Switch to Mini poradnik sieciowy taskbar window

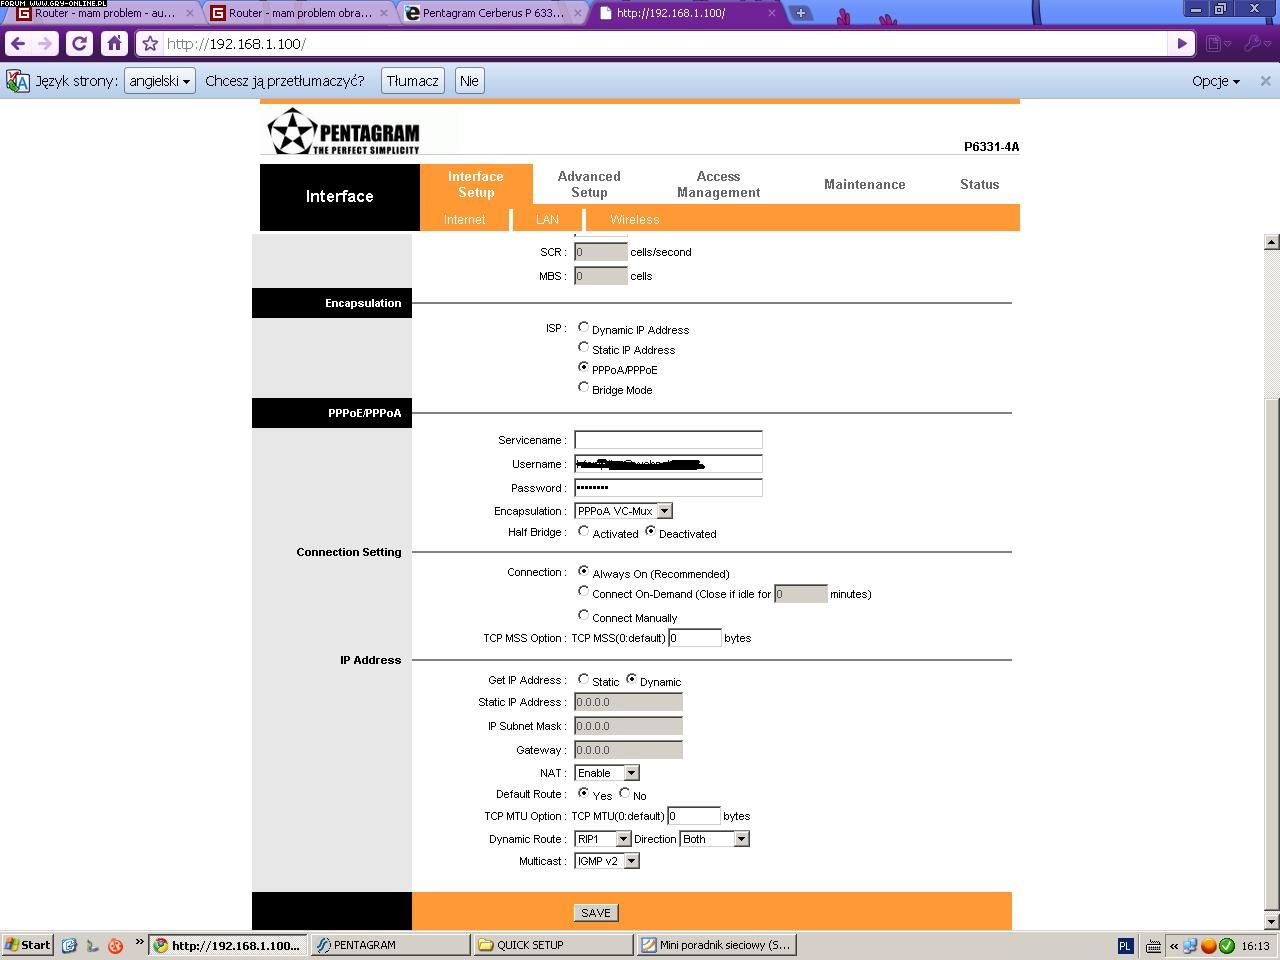[x=716, y=945]
